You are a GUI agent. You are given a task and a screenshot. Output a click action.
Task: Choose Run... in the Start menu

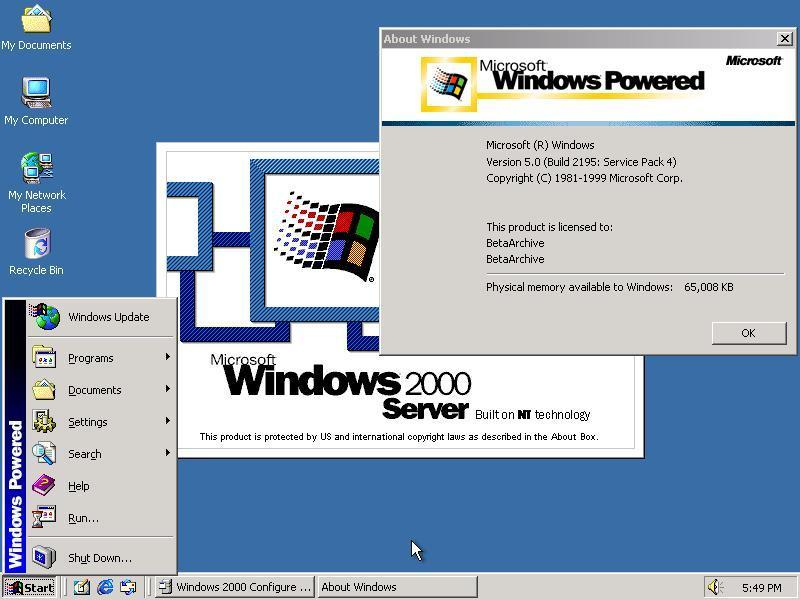click(101, 518)
